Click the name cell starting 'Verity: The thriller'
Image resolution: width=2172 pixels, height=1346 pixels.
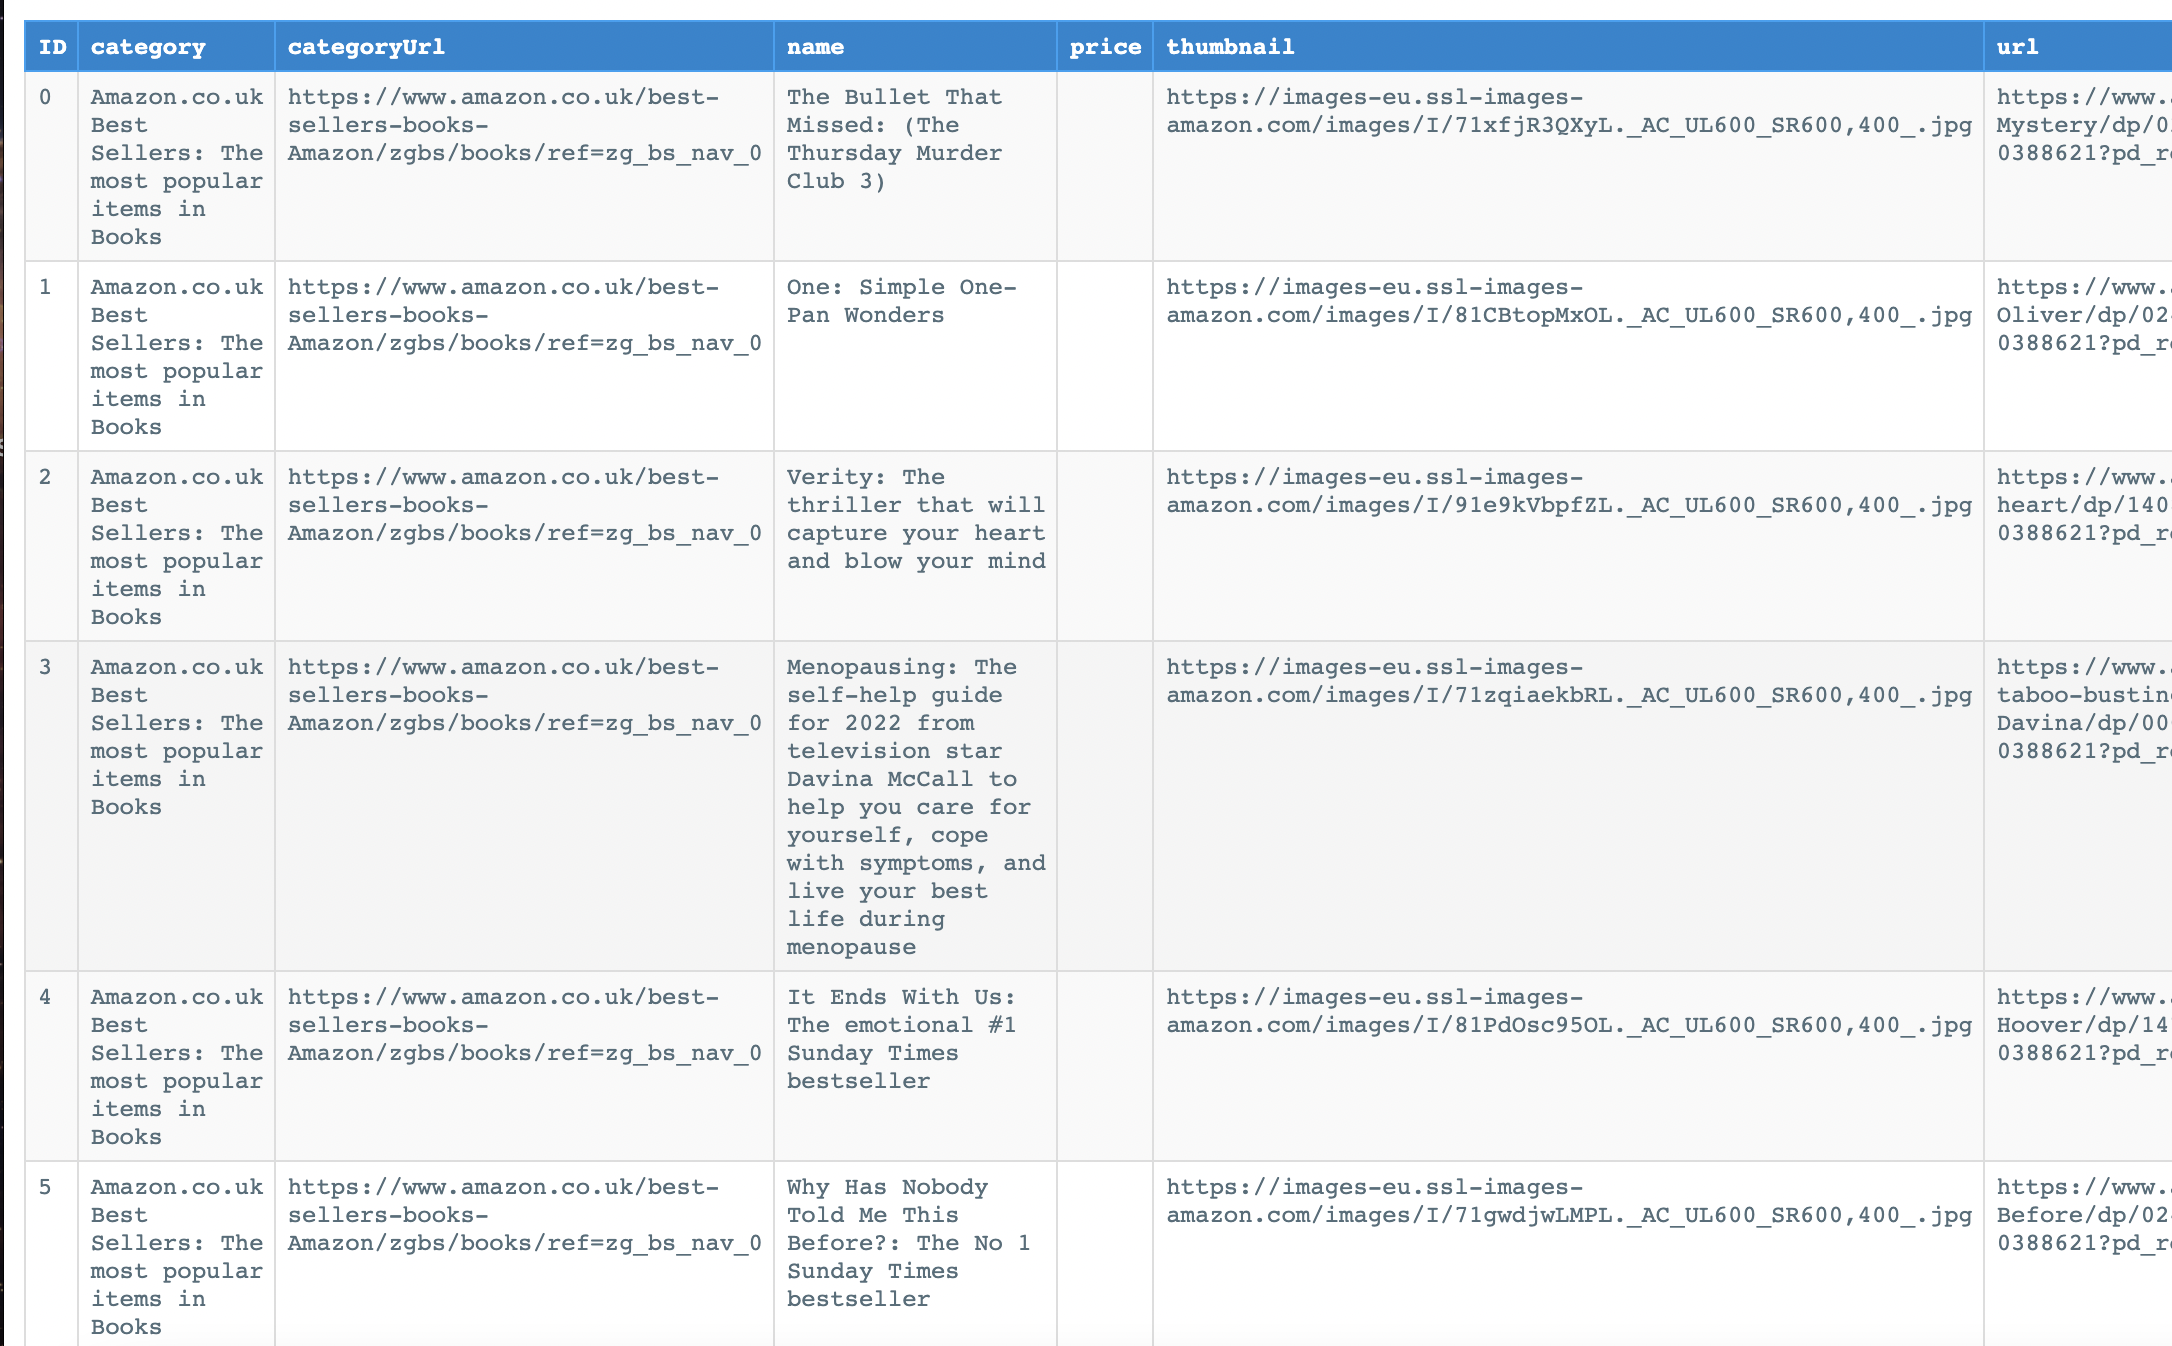(915, 546)
